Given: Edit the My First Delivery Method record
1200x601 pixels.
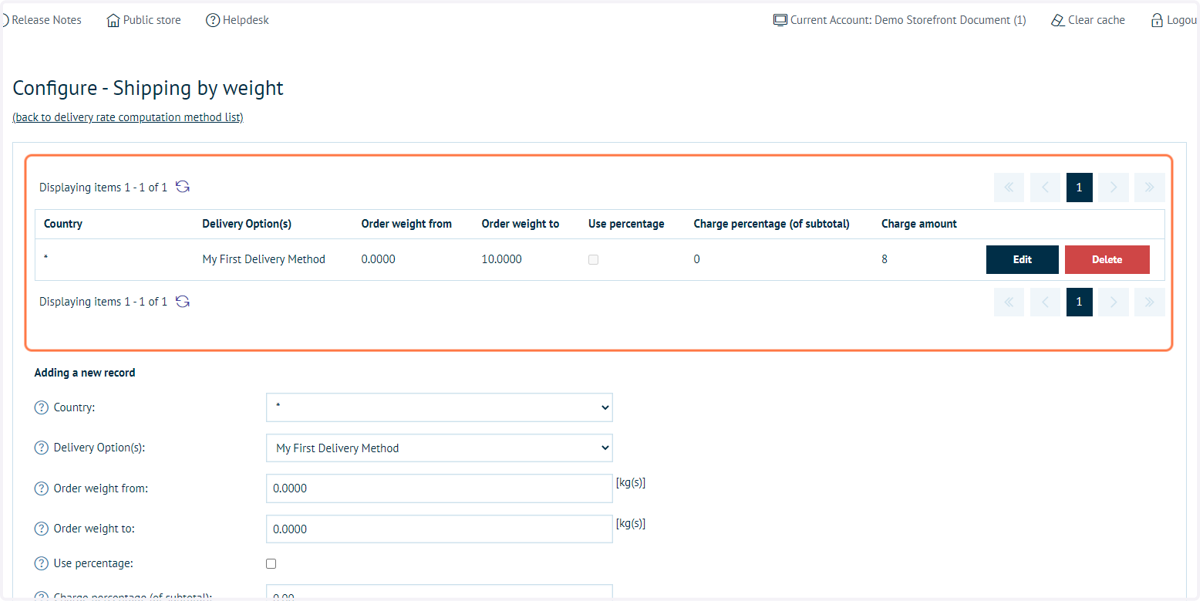Looking at the screenshot, I should (1022, 259).
